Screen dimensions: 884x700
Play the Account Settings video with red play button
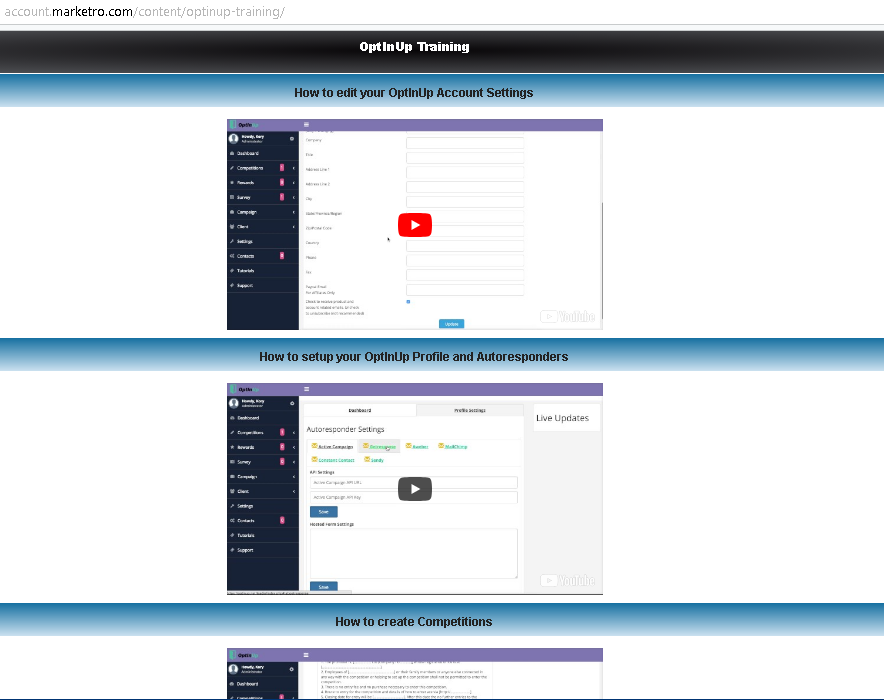tap(415, 225)
